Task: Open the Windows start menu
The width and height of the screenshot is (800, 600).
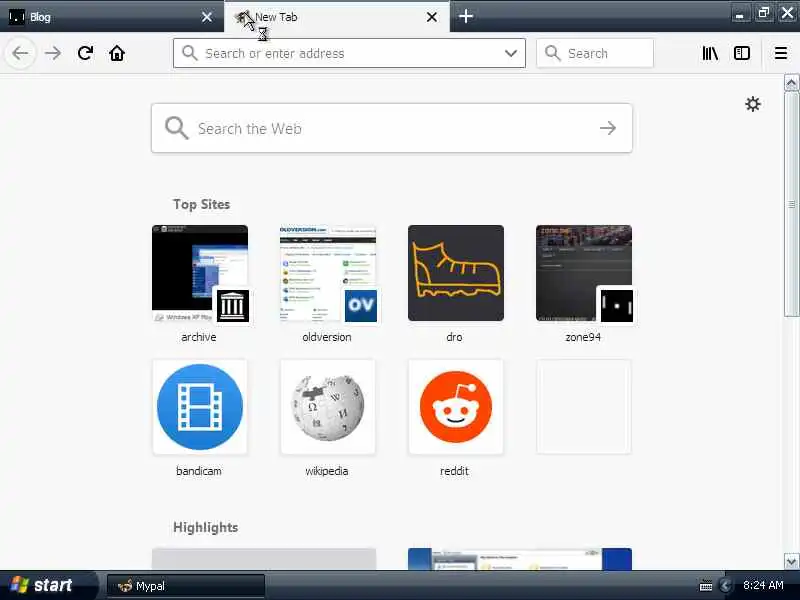Action: pyautogui.click(x=49, y=585)
